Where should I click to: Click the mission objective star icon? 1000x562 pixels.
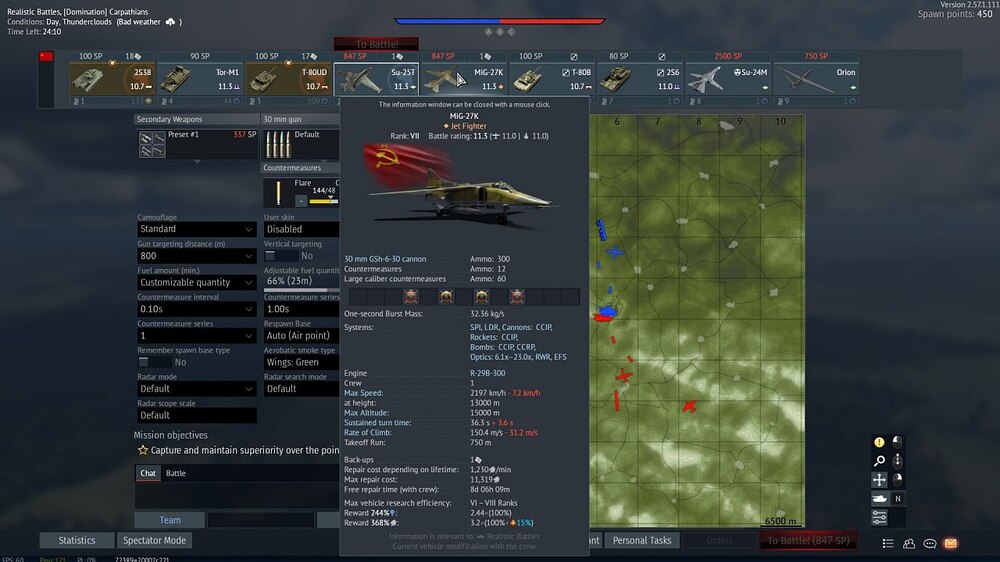tap(143, 450)
